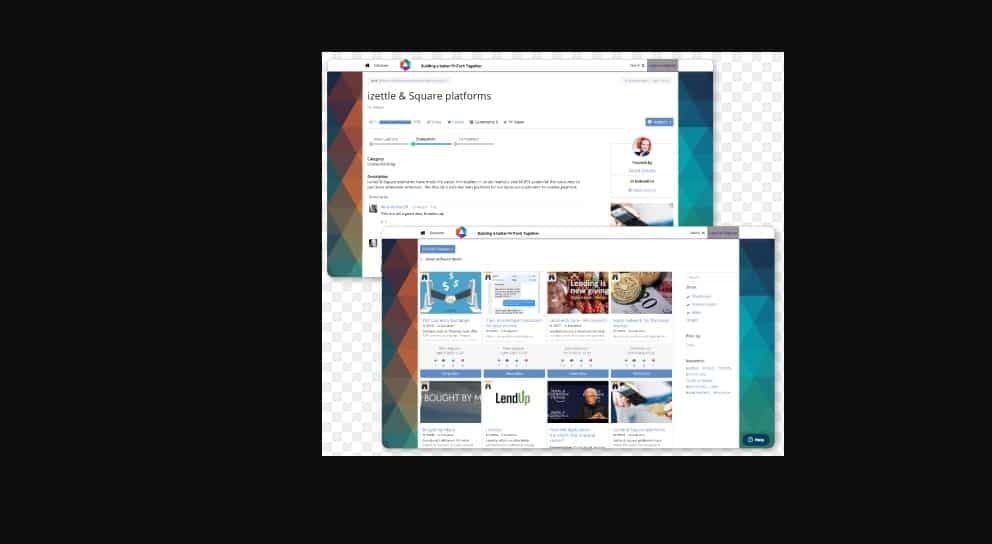This screenshot has height=544, width=992.
Task: Click the blue button under the handshake card
Action: click(450, 373)
